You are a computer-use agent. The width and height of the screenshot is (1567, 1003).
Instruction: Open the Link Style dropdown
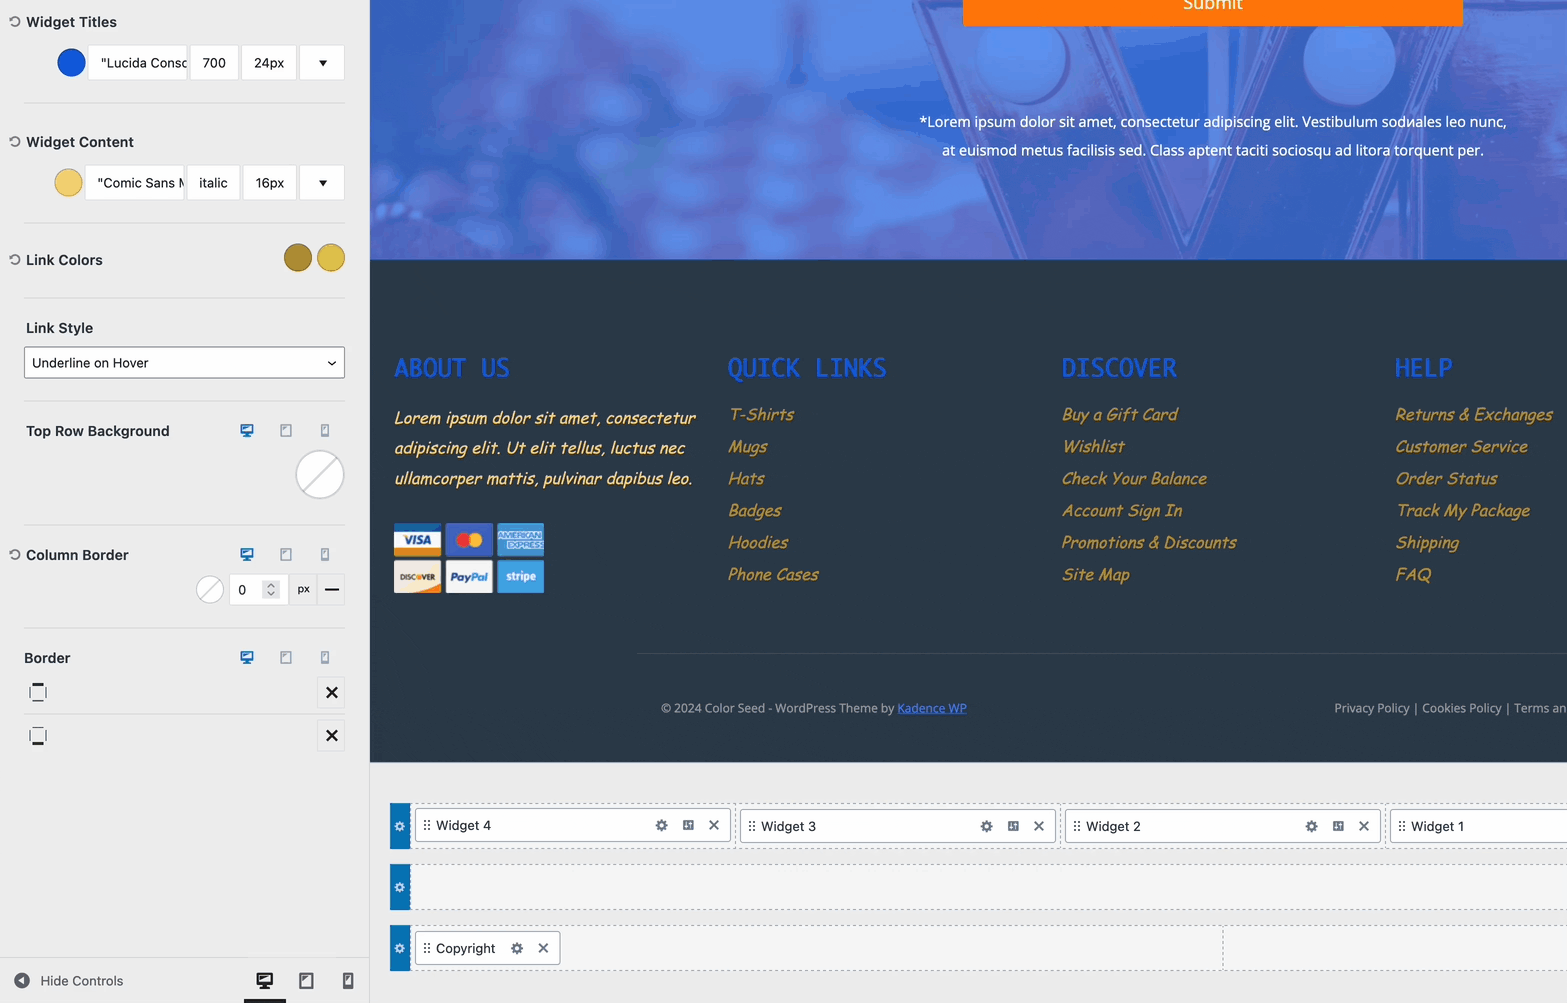point(184,362)
